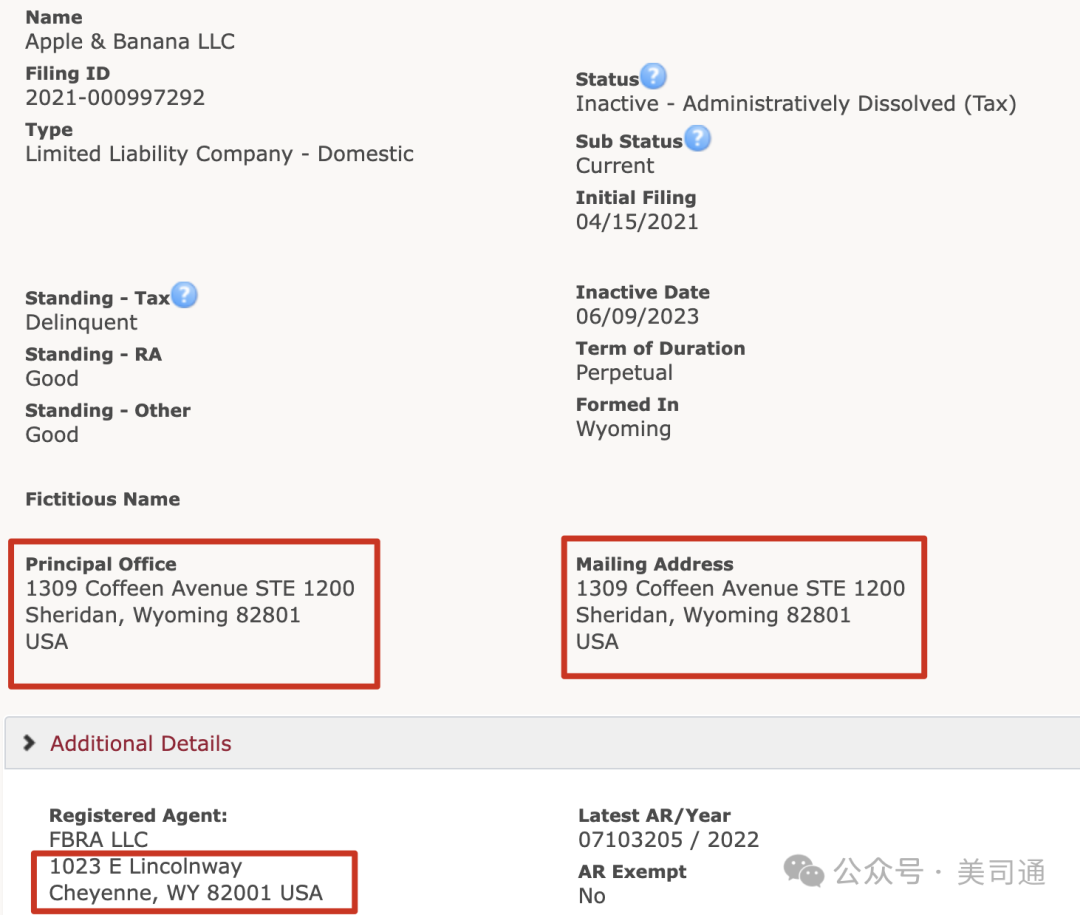Click the Inactive - Administratively Dissolved status text
The image size is (1080, 915).
[x=795, y=104]
